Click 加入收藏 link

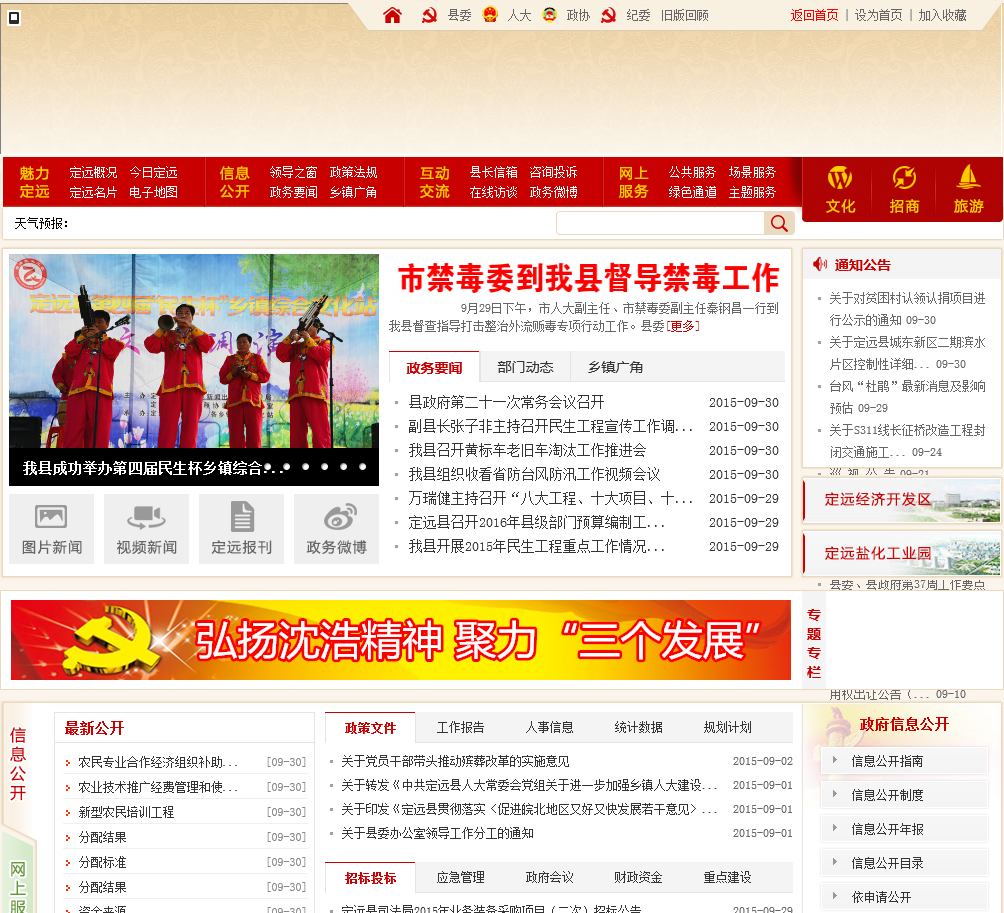[943, 15]
